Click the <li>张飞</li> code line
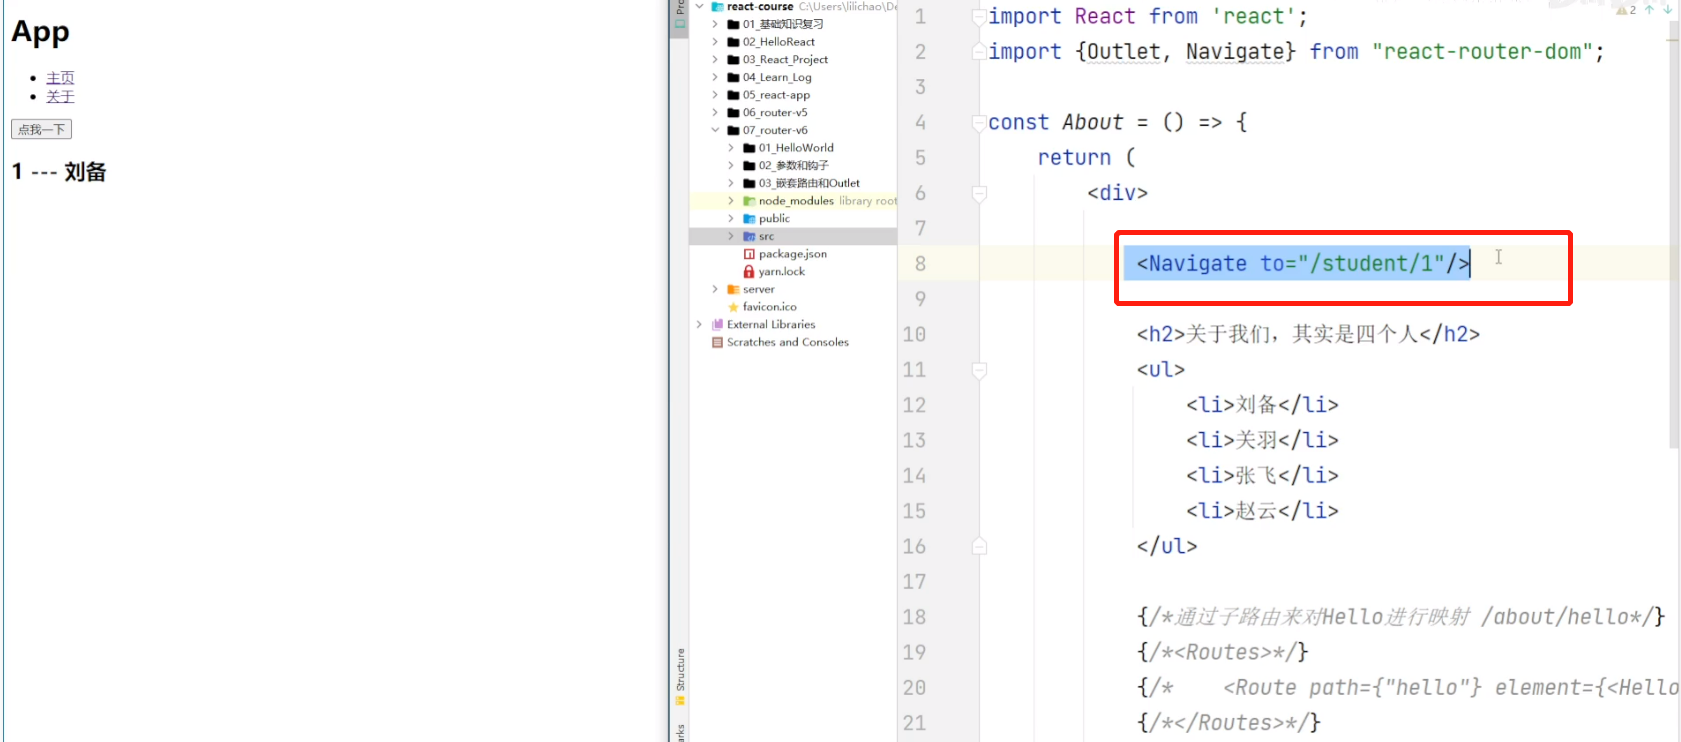 click(x=1262, y=476)
